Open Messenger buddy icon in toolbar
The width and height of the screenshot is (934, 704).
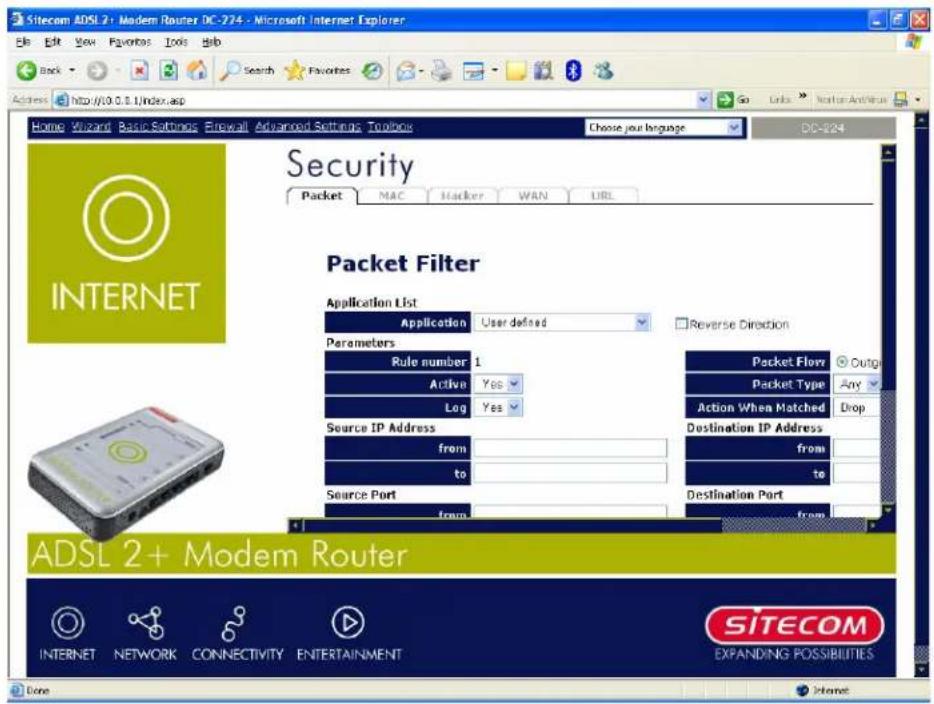click(603, 71)
